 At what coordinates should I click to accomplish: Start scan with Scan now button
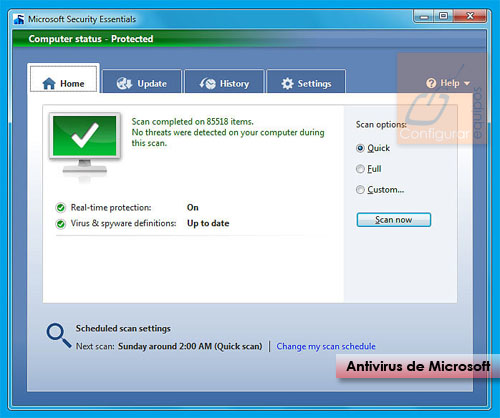tap(394, 220)
